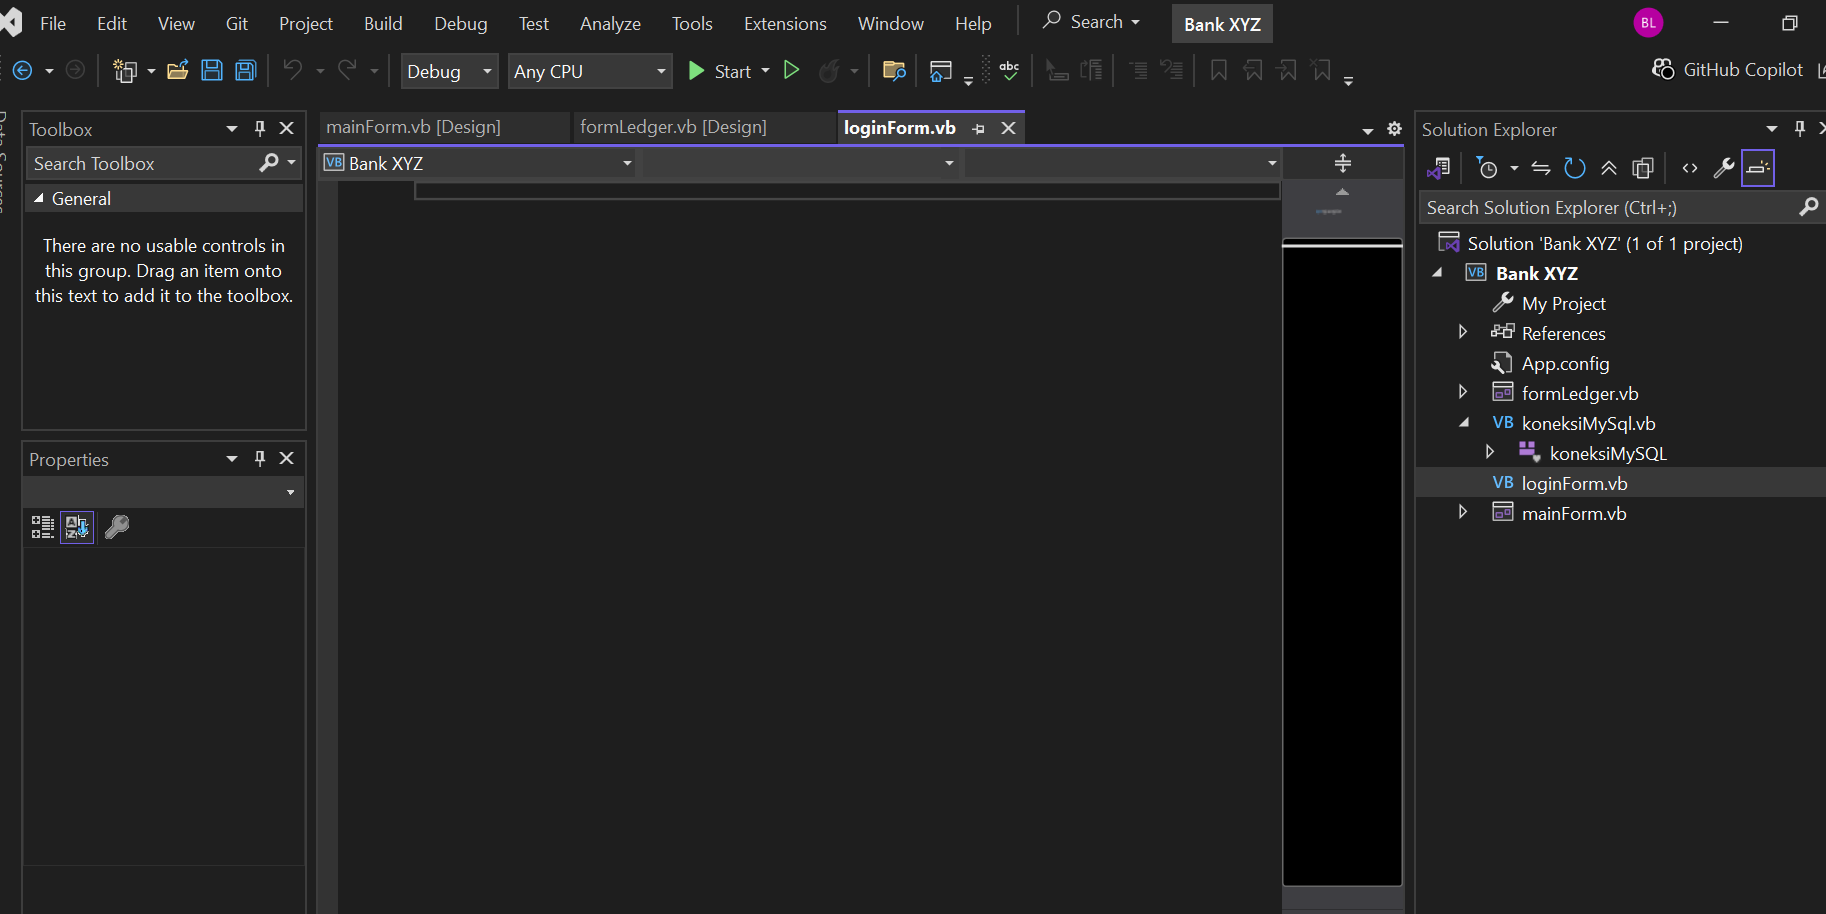Expand the References node
This screenshot has height=914, width=1826.
[1463, 332]
